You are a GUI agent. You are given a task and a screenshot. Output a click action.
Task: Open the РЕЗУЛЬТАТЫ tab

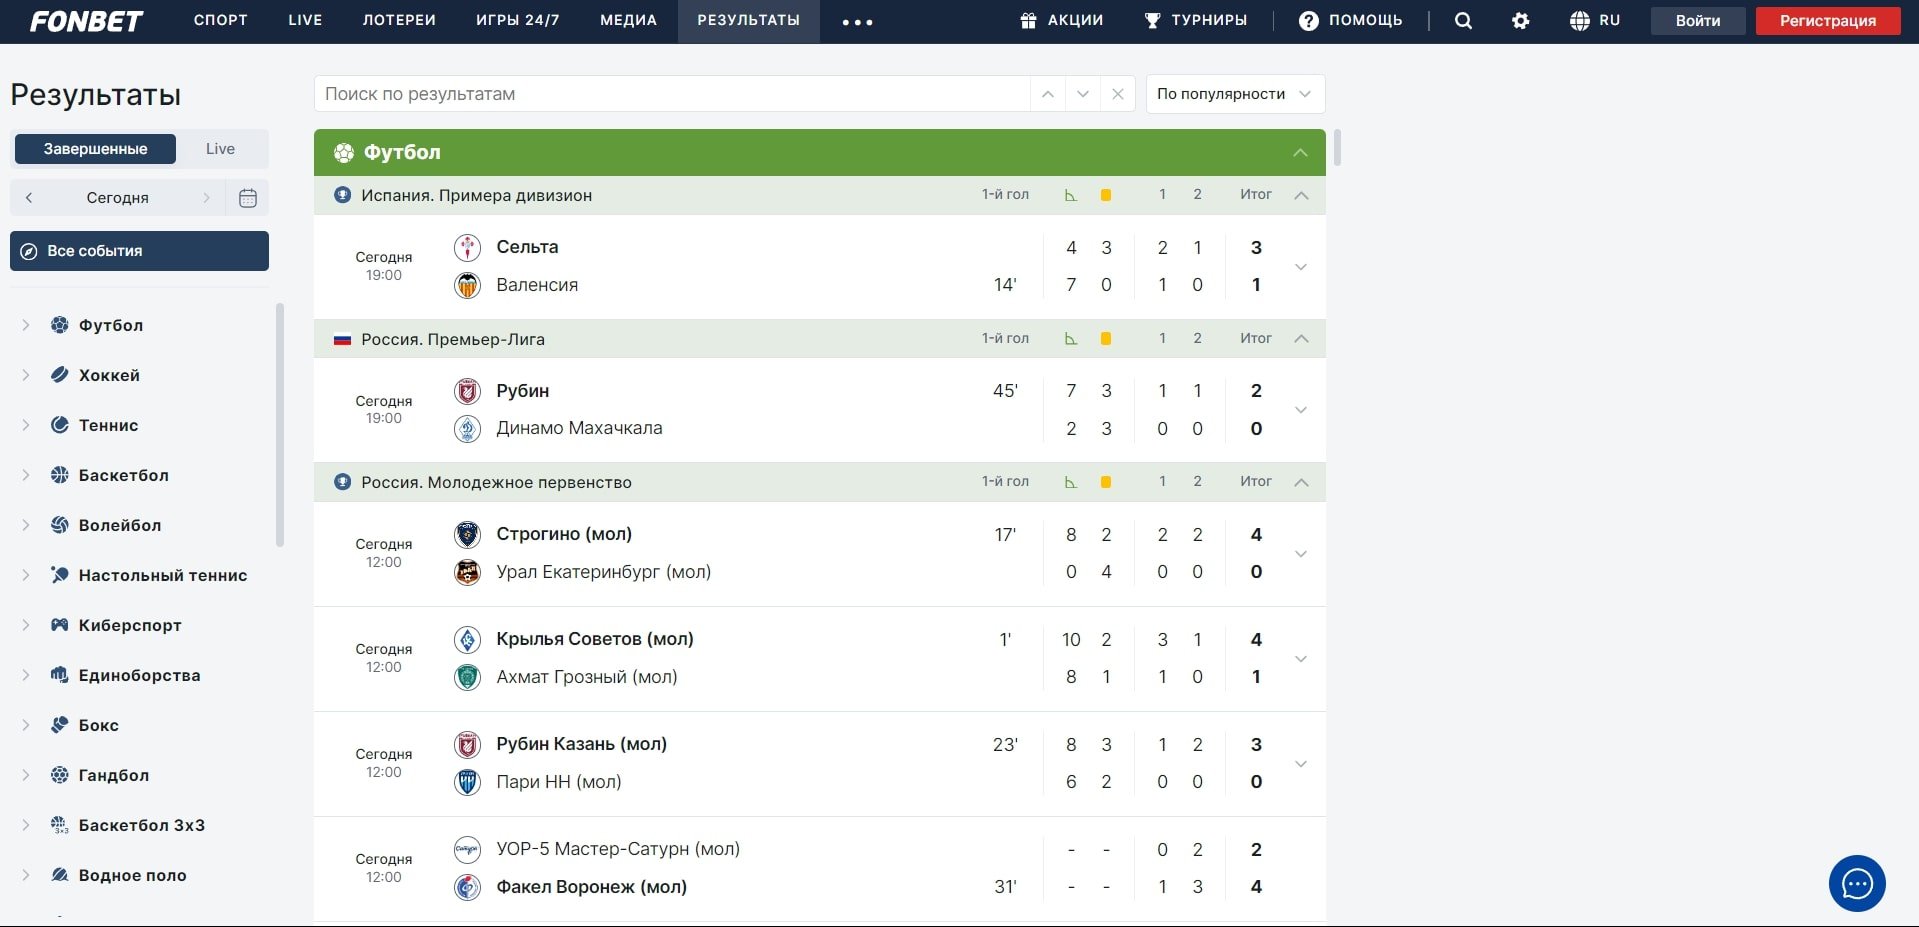749,21
